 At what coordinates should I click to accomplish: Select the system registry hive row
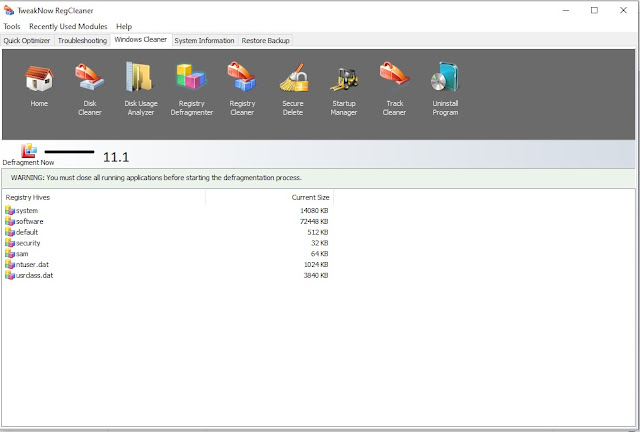pyautogui.click(x=167, y=210)
